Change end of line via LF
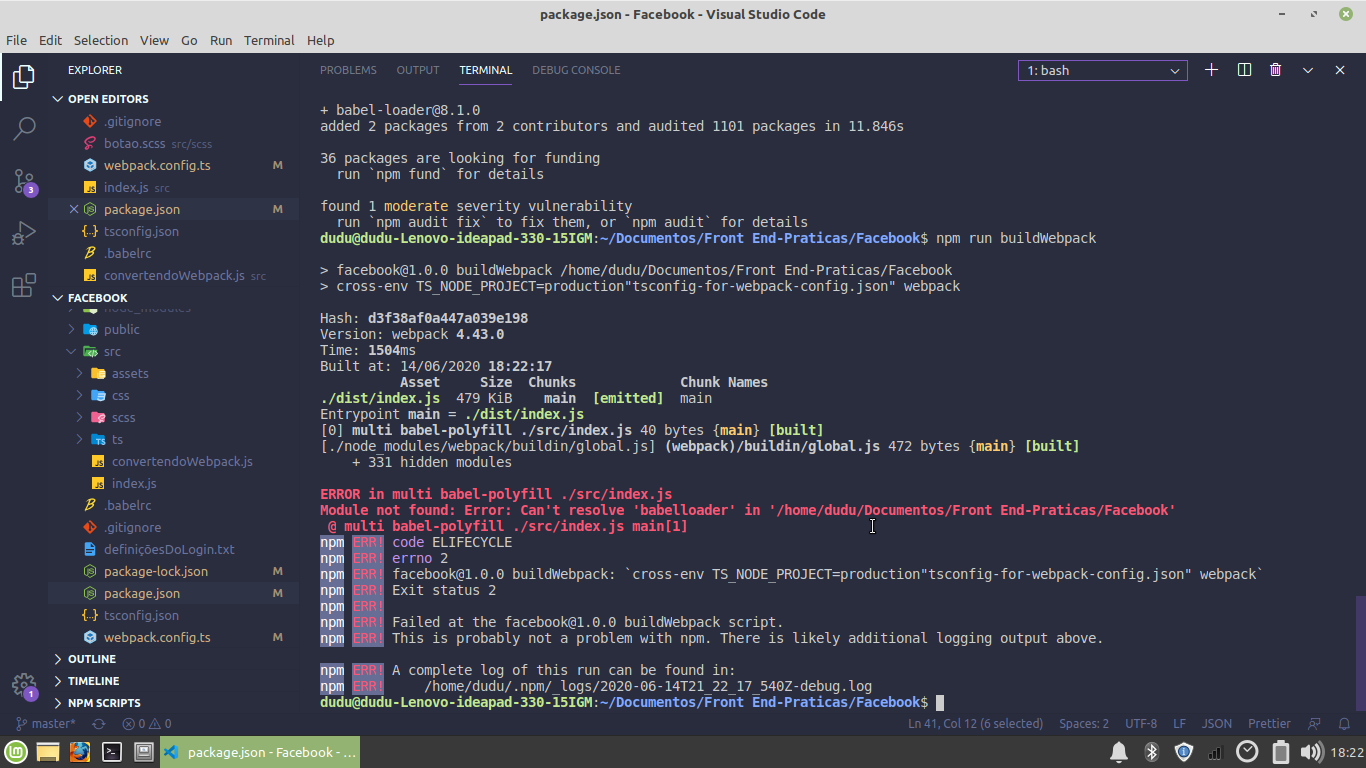Image resolution: width=1366 pixels, height=768 pixels. 1179,724
